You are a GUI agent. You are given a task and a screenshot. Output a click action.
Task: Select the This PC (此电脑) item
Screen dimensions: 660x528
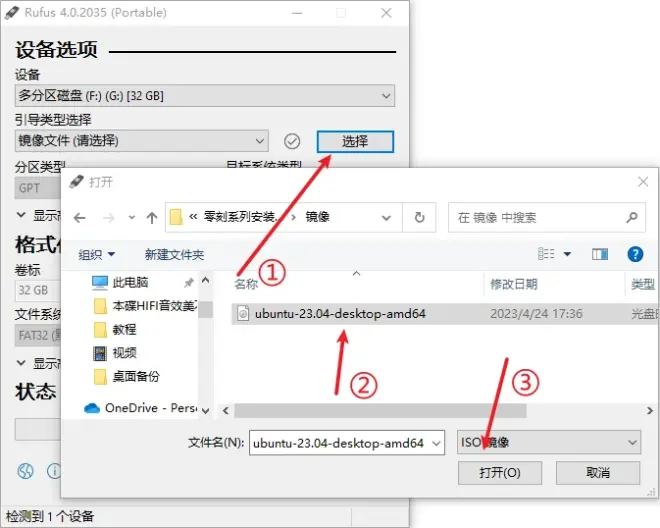(130, 282)
